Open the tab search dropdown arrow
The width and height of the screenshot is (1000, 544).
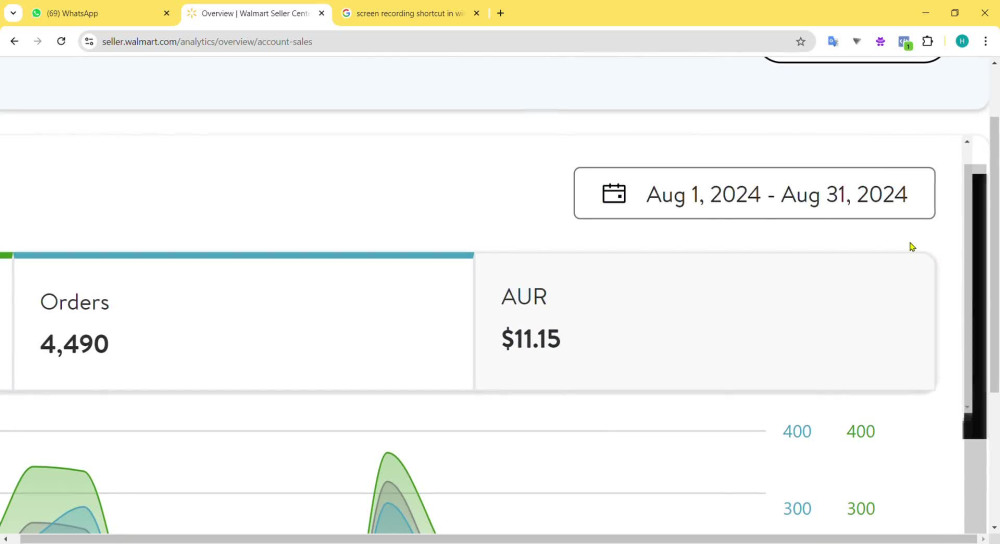point(13,13)
